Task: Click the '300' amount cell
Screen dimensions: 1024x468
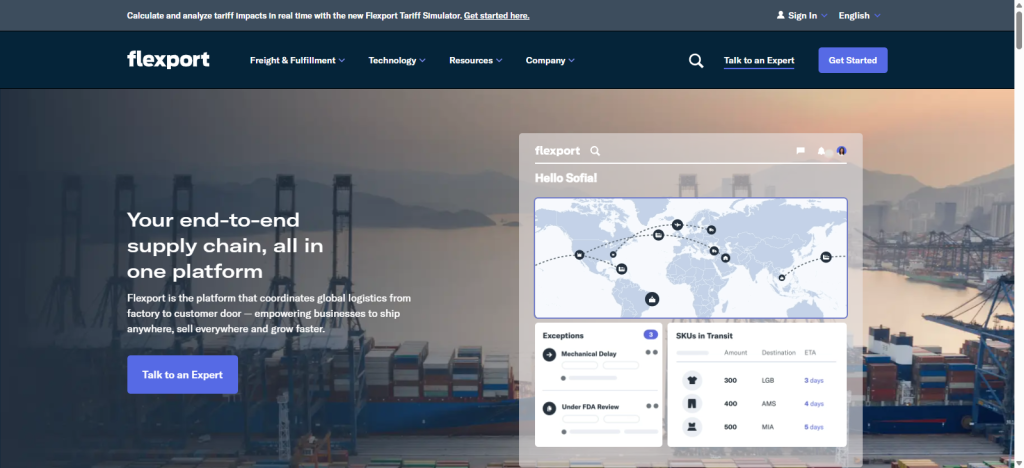Action: point(730,381)
